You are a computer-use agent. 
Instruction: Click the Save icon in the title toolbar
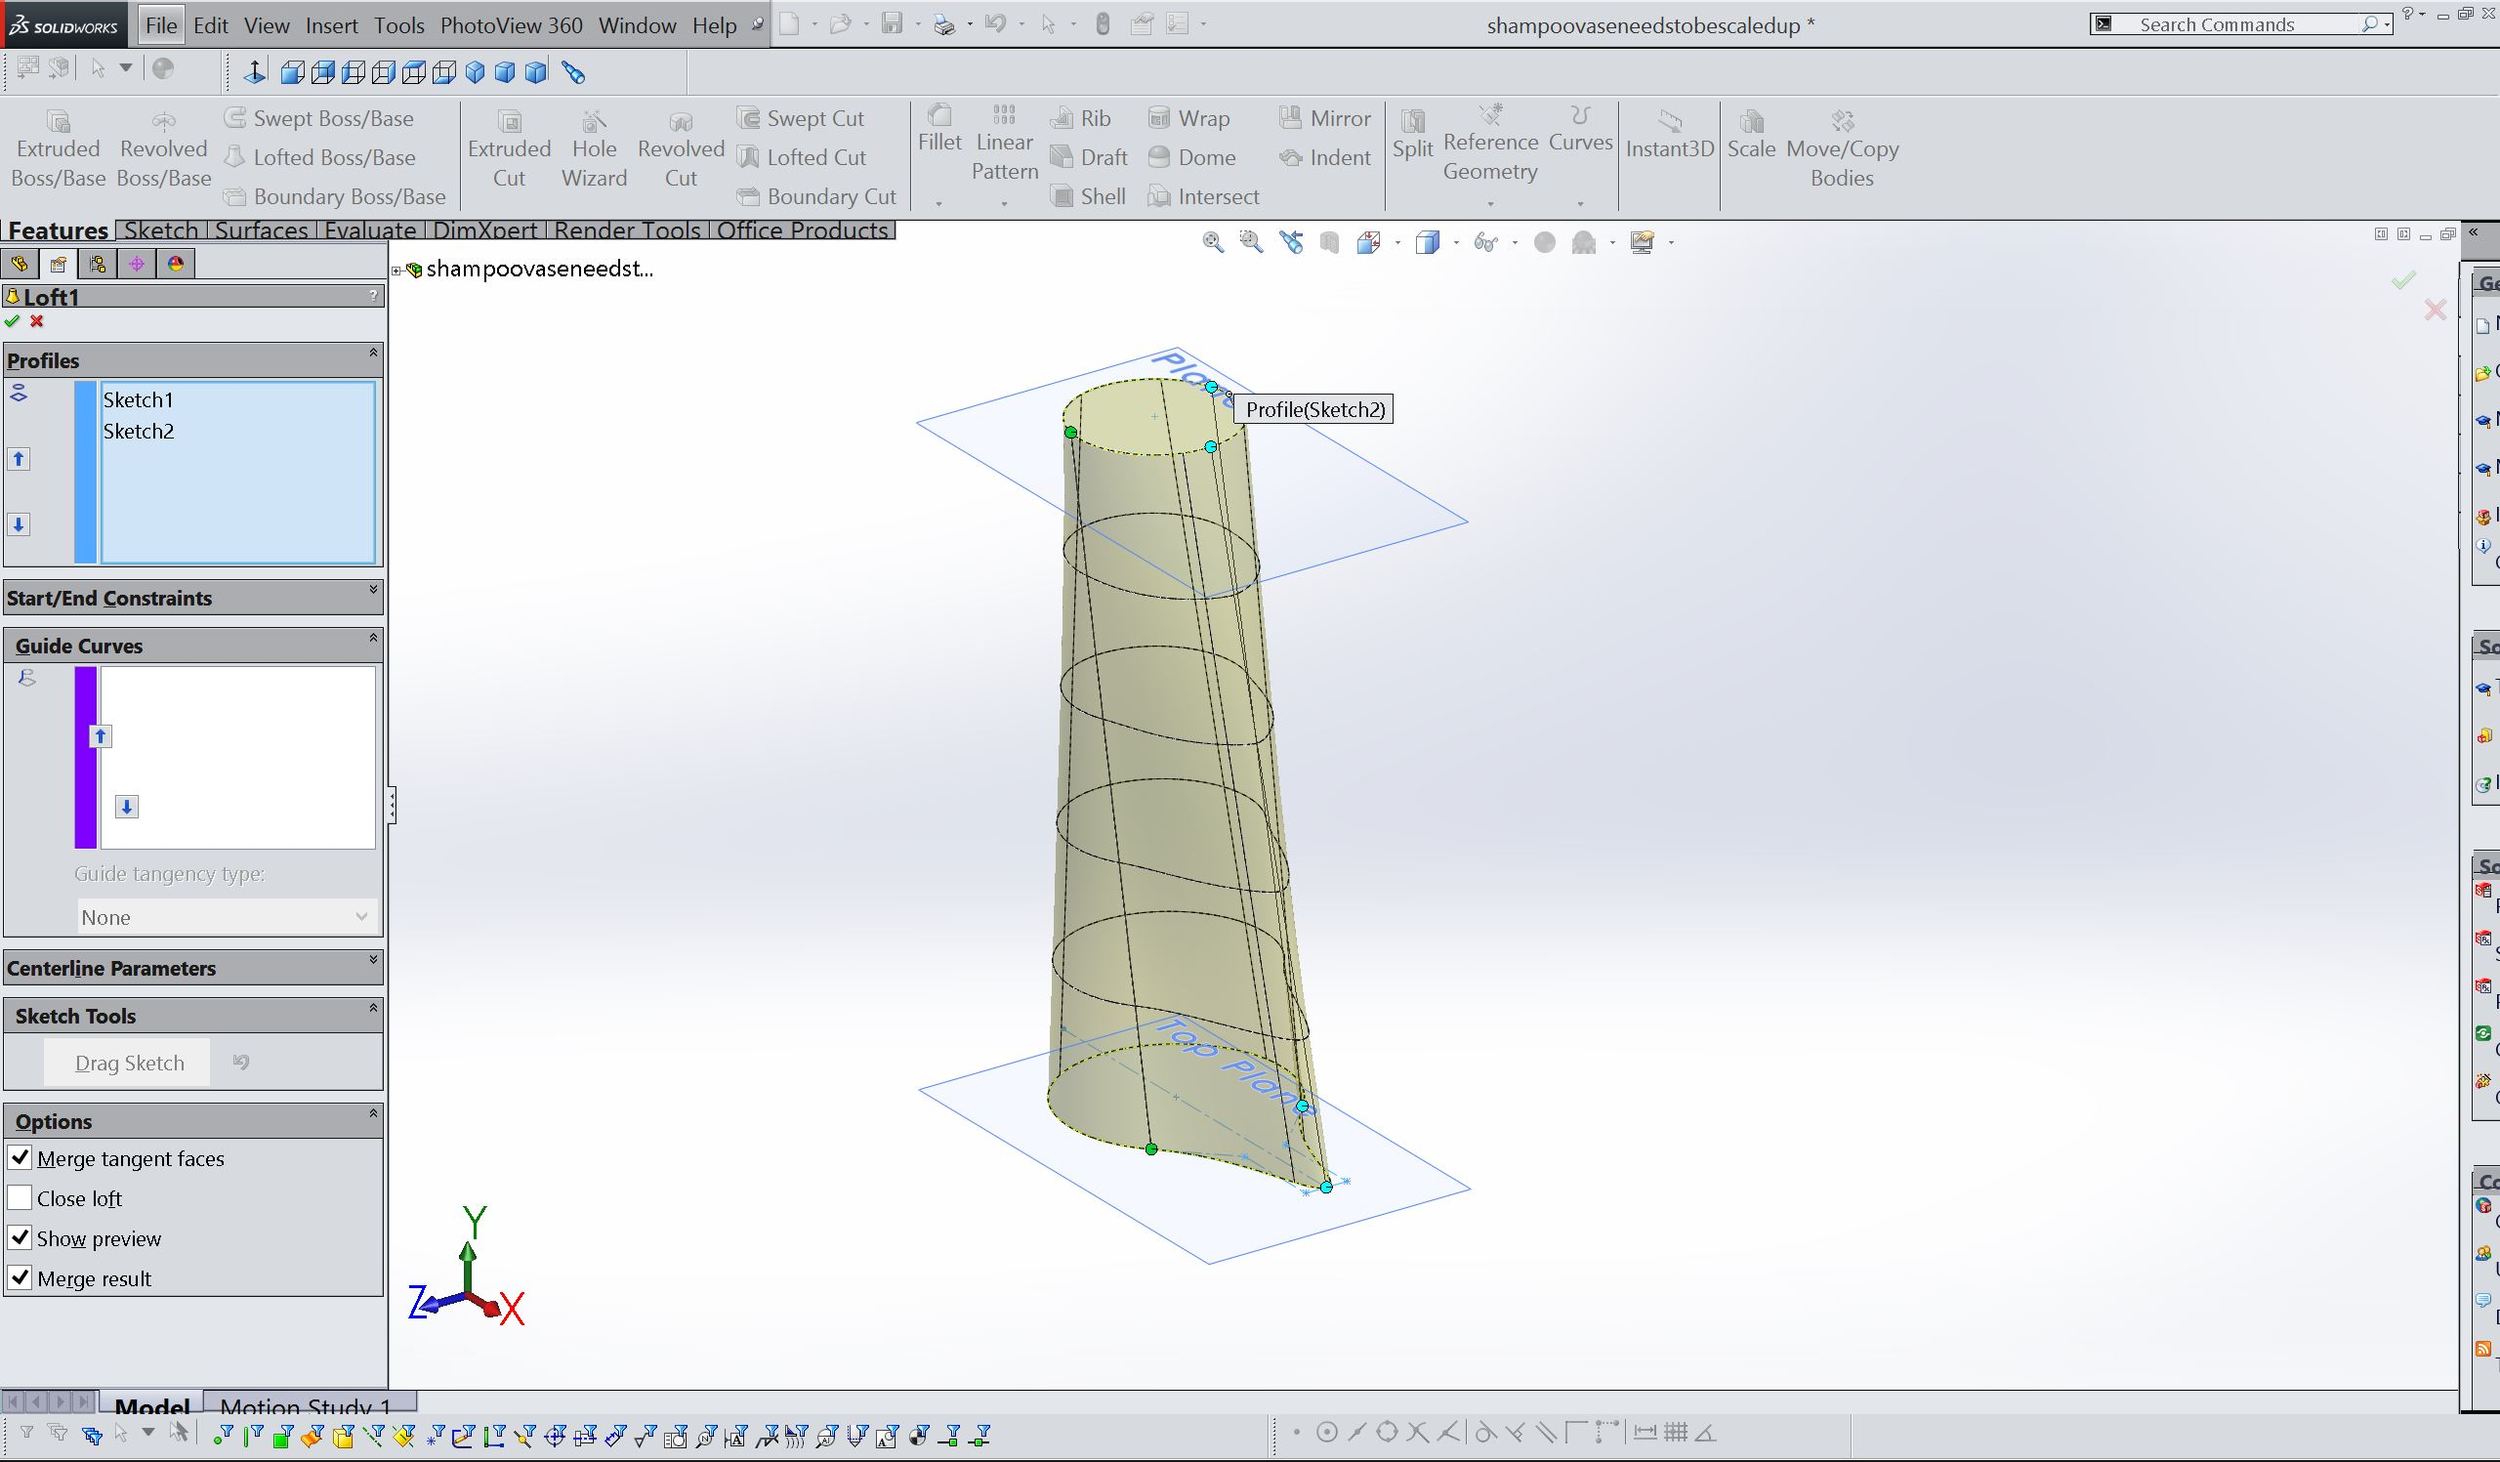click(x=892, y=24)
